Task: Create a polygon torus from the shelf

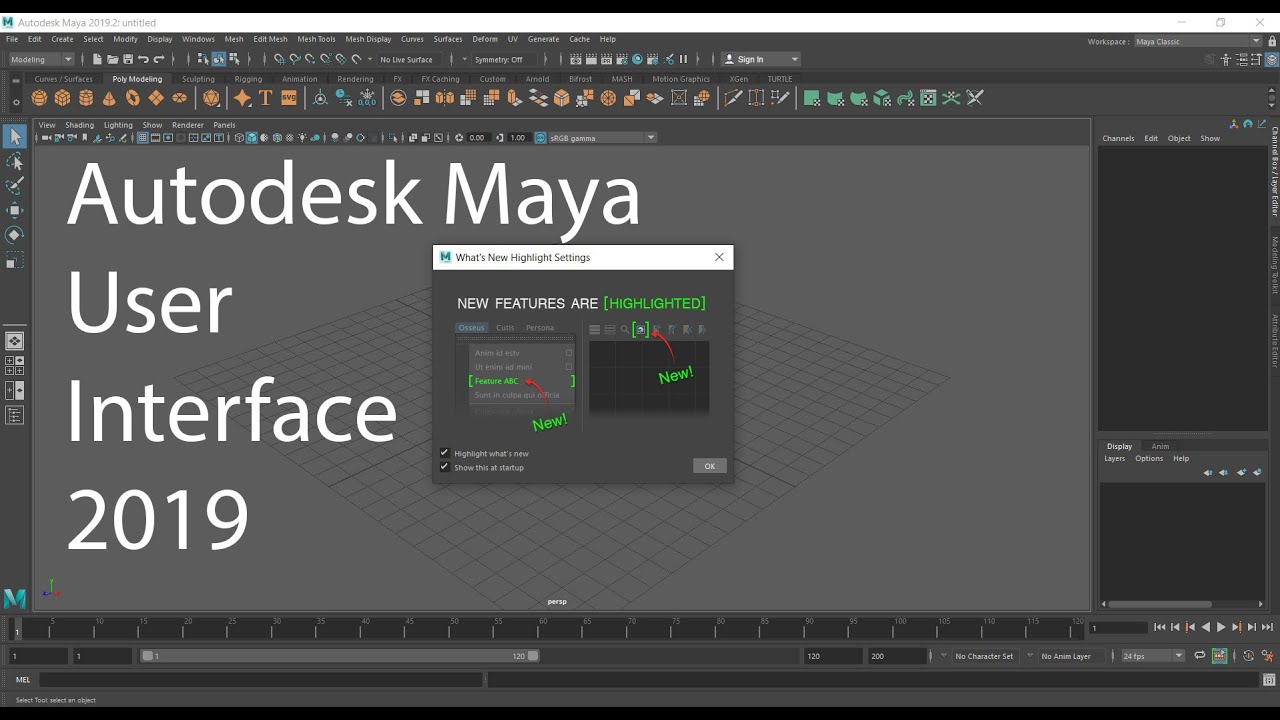Action: click(x=132, y=98)
